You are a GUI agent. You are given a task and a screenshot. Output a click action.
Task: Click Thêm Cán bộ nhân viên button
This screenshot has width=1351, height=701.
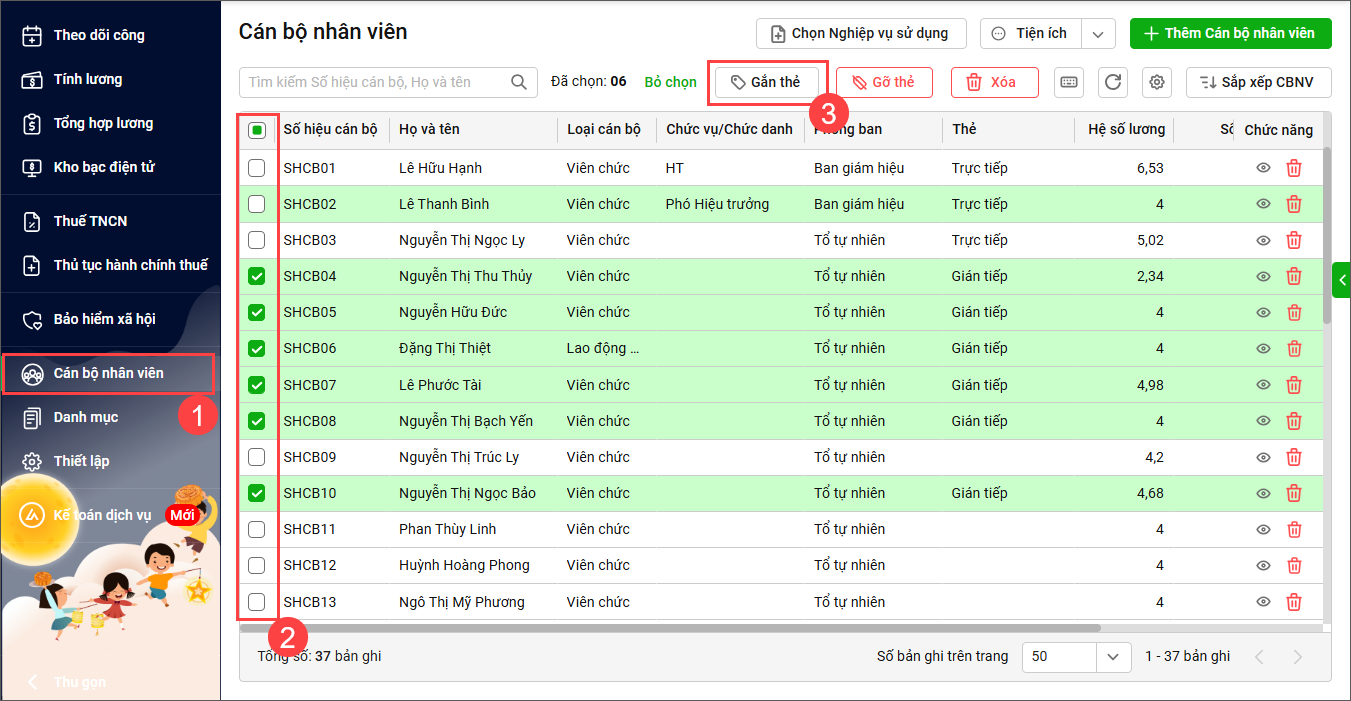pyautogui.click(x=1230, y=33)
